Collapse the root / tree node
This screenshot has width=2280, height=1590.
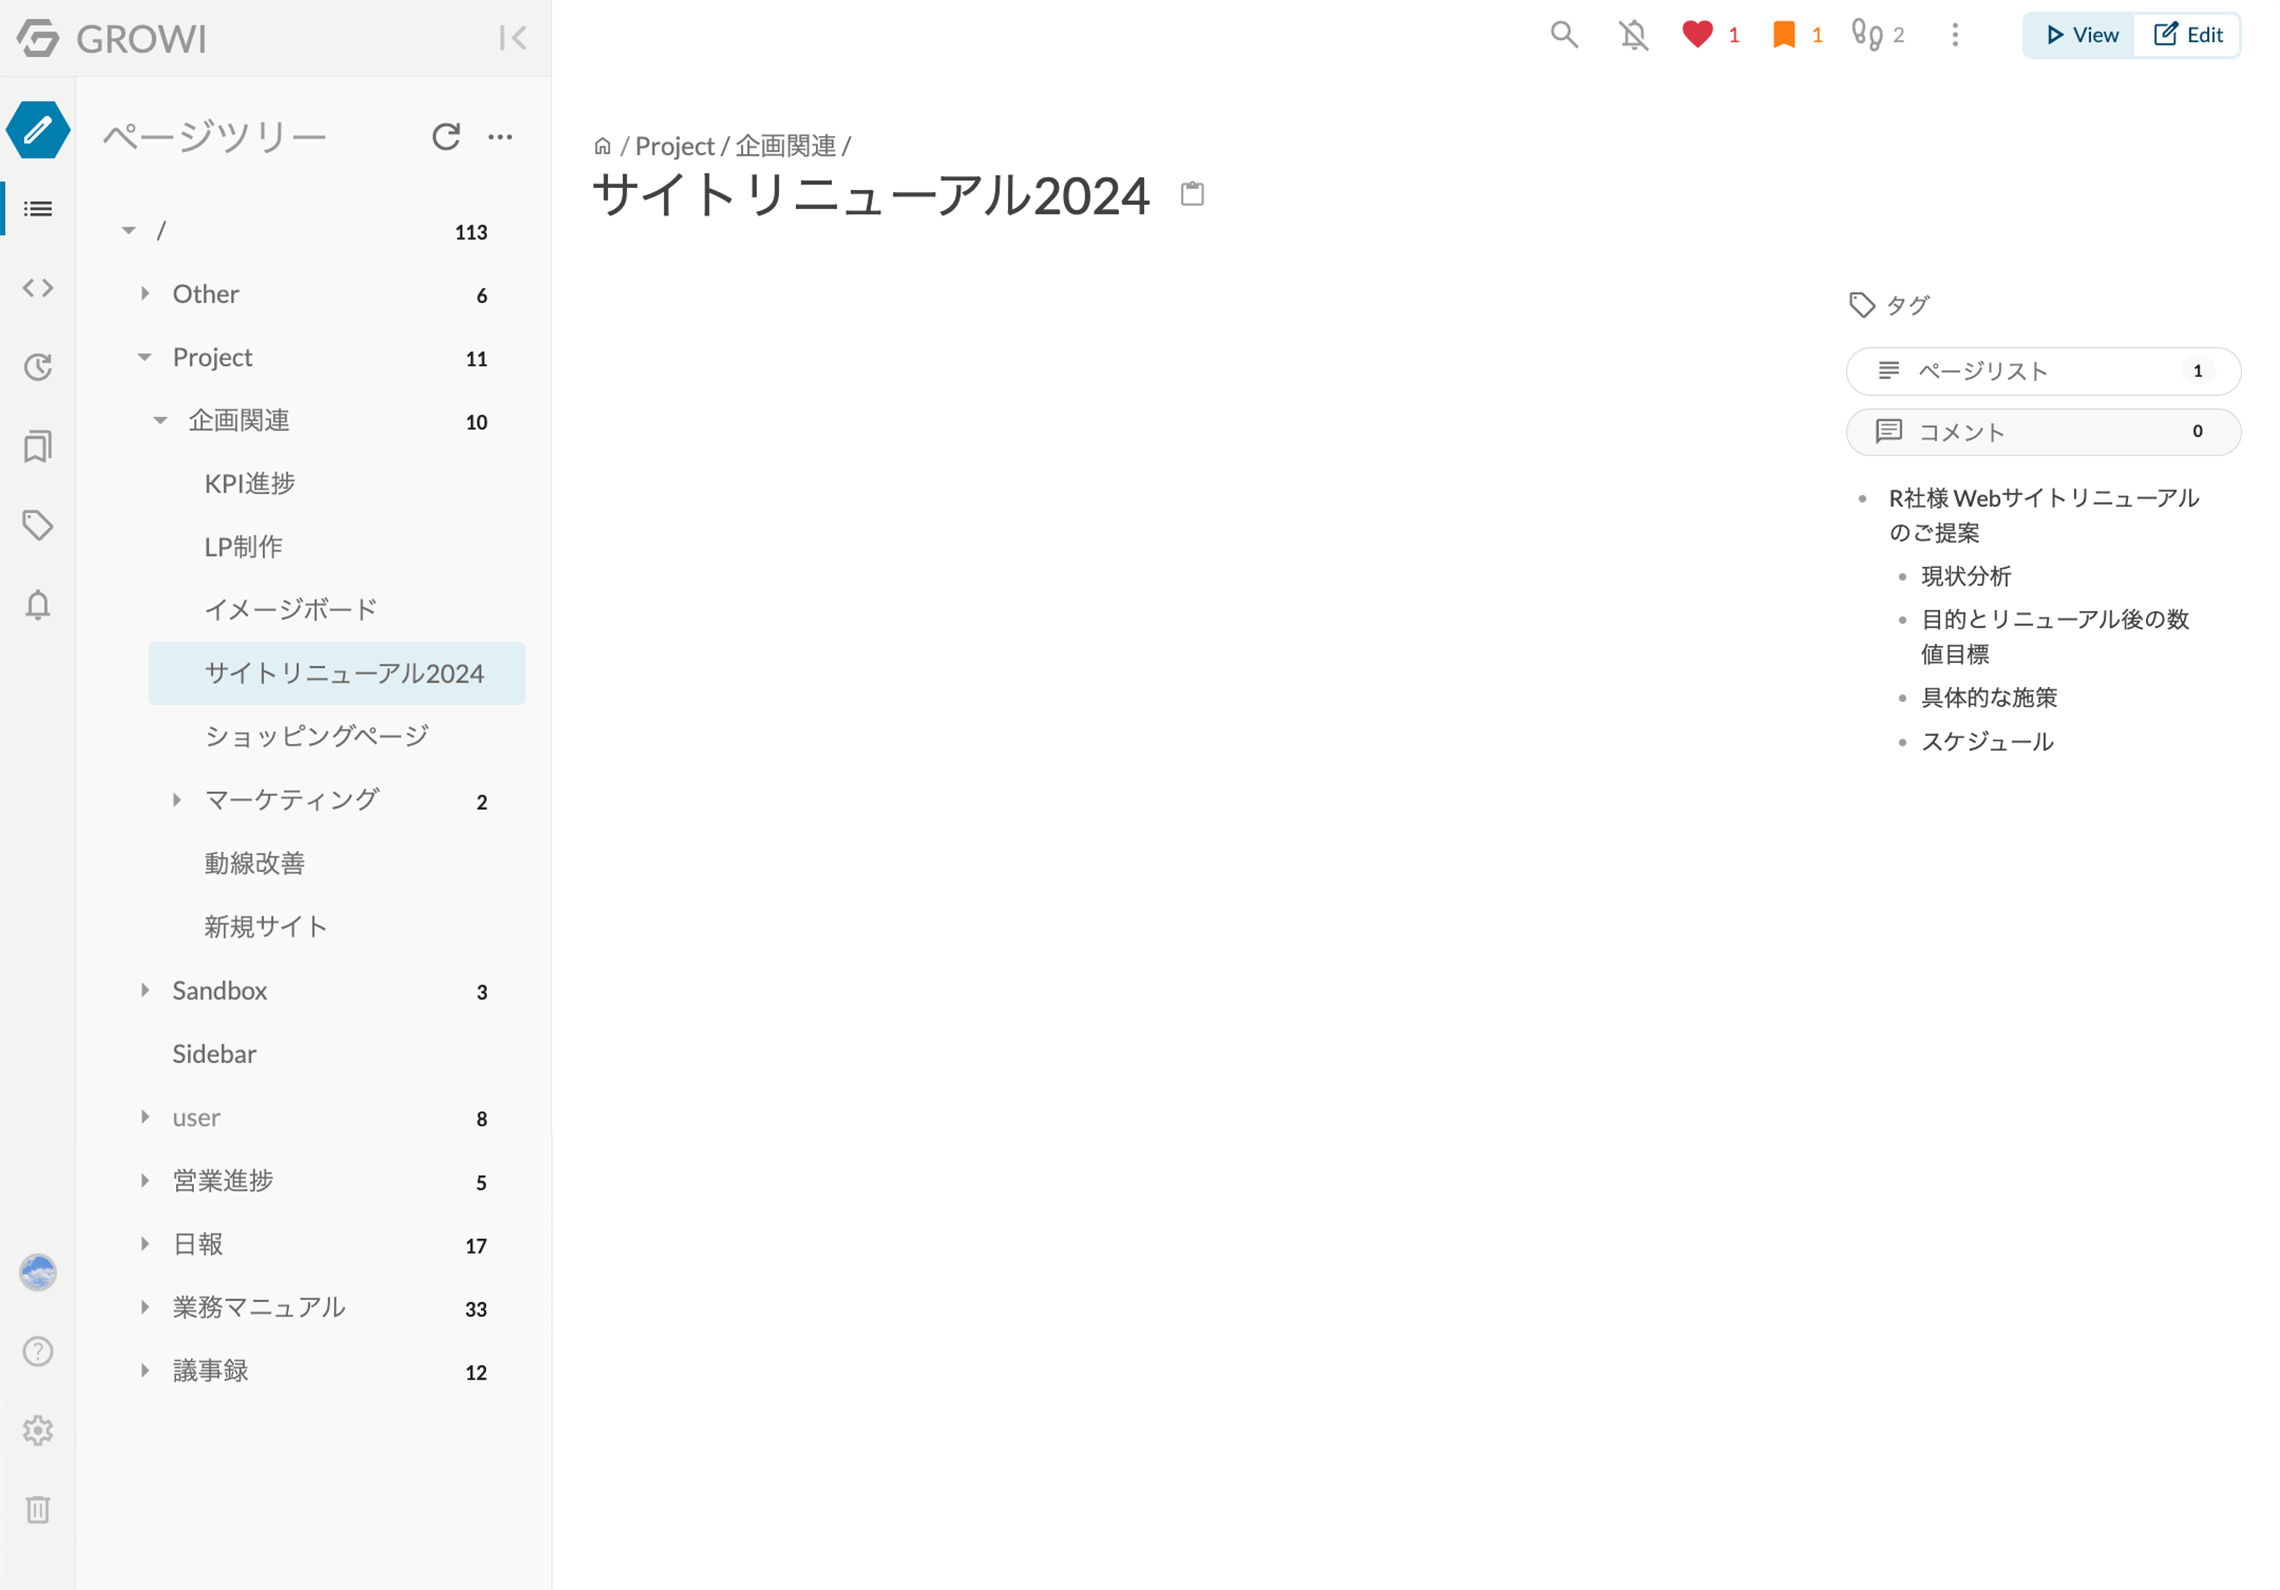click(128, 230)
